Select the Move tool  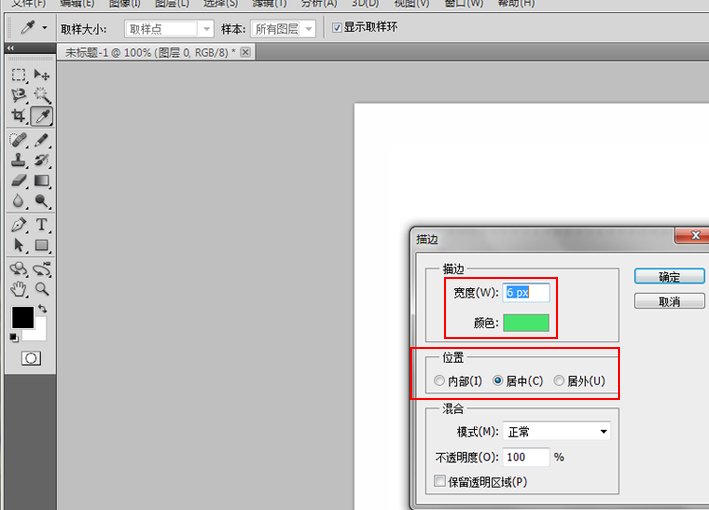(x=42, y=75)
